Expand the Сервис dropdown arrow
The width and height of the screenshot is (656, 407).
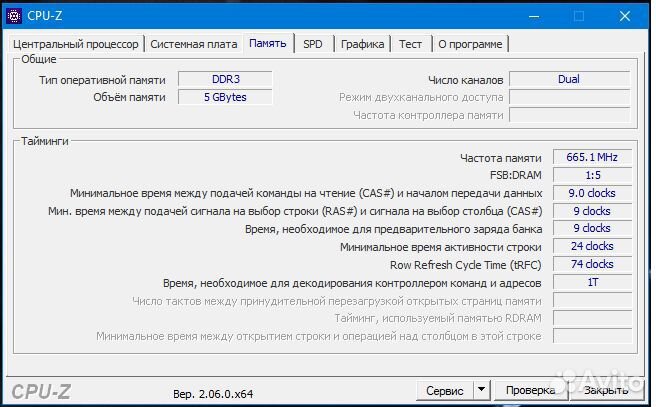[482, 390]
